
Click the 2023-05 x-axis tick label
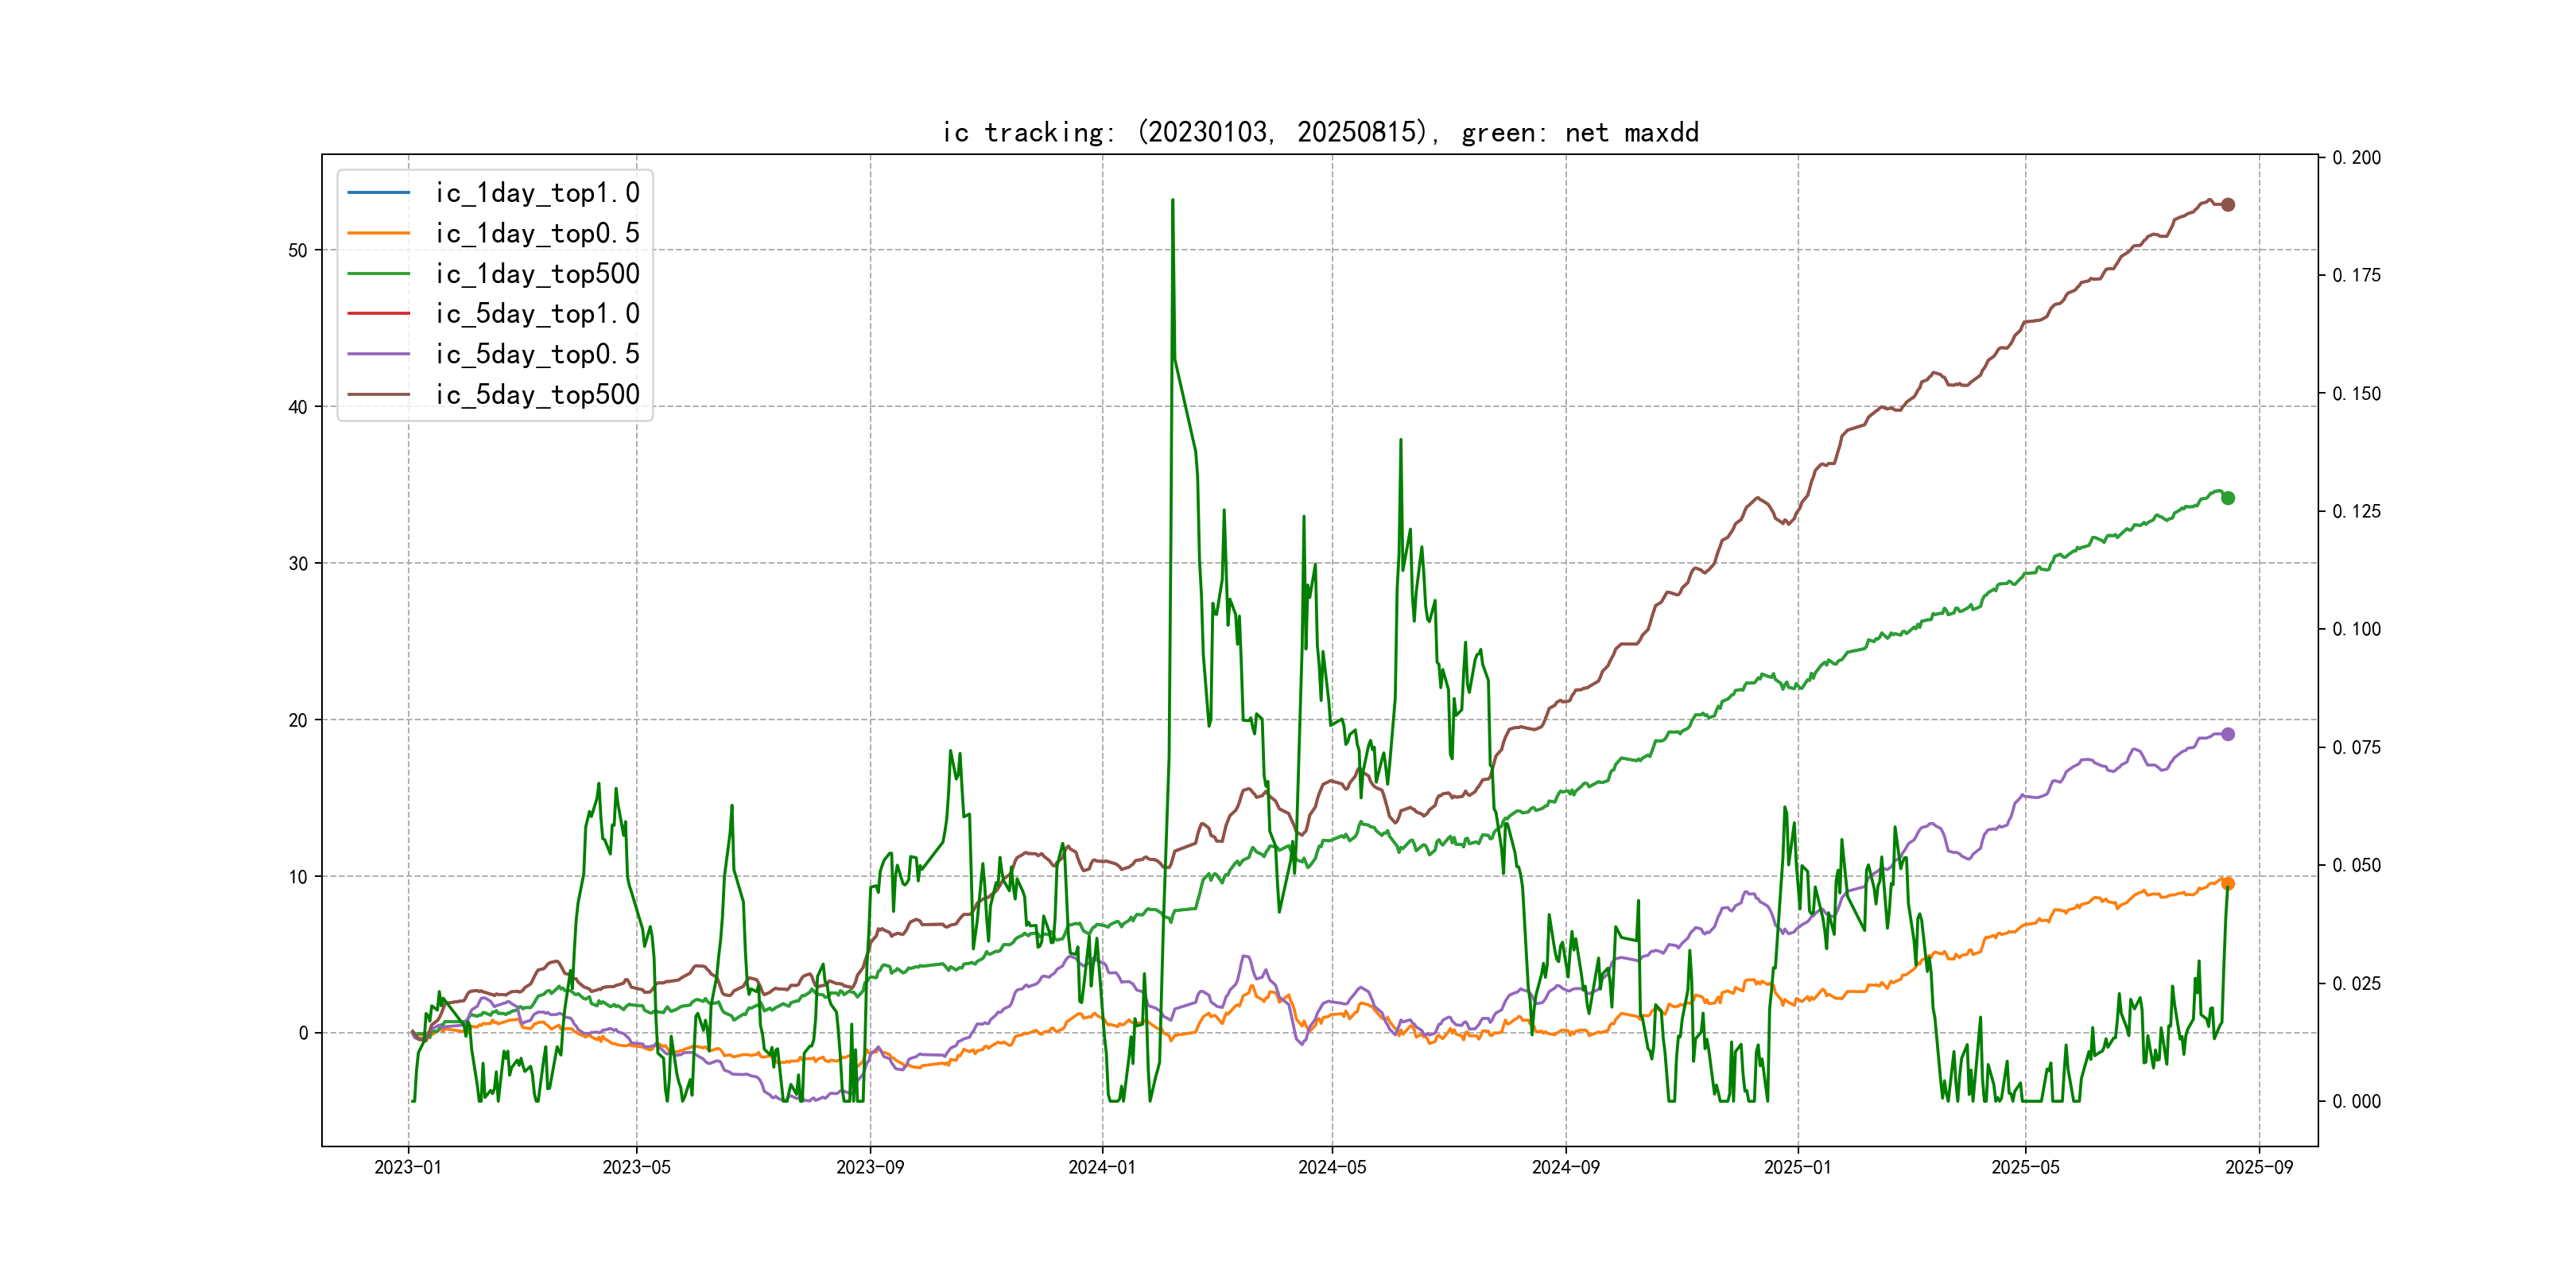636,1167
